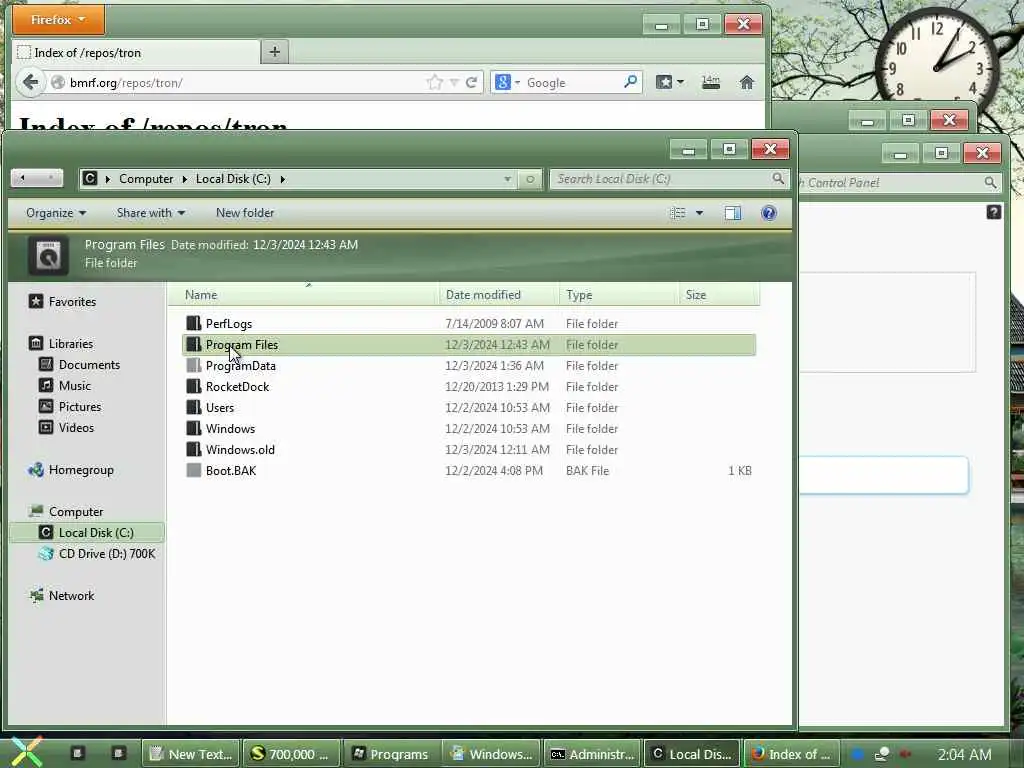Click the Control Panel search magnifier icon

pyautogui.click(x=990, y=183)
